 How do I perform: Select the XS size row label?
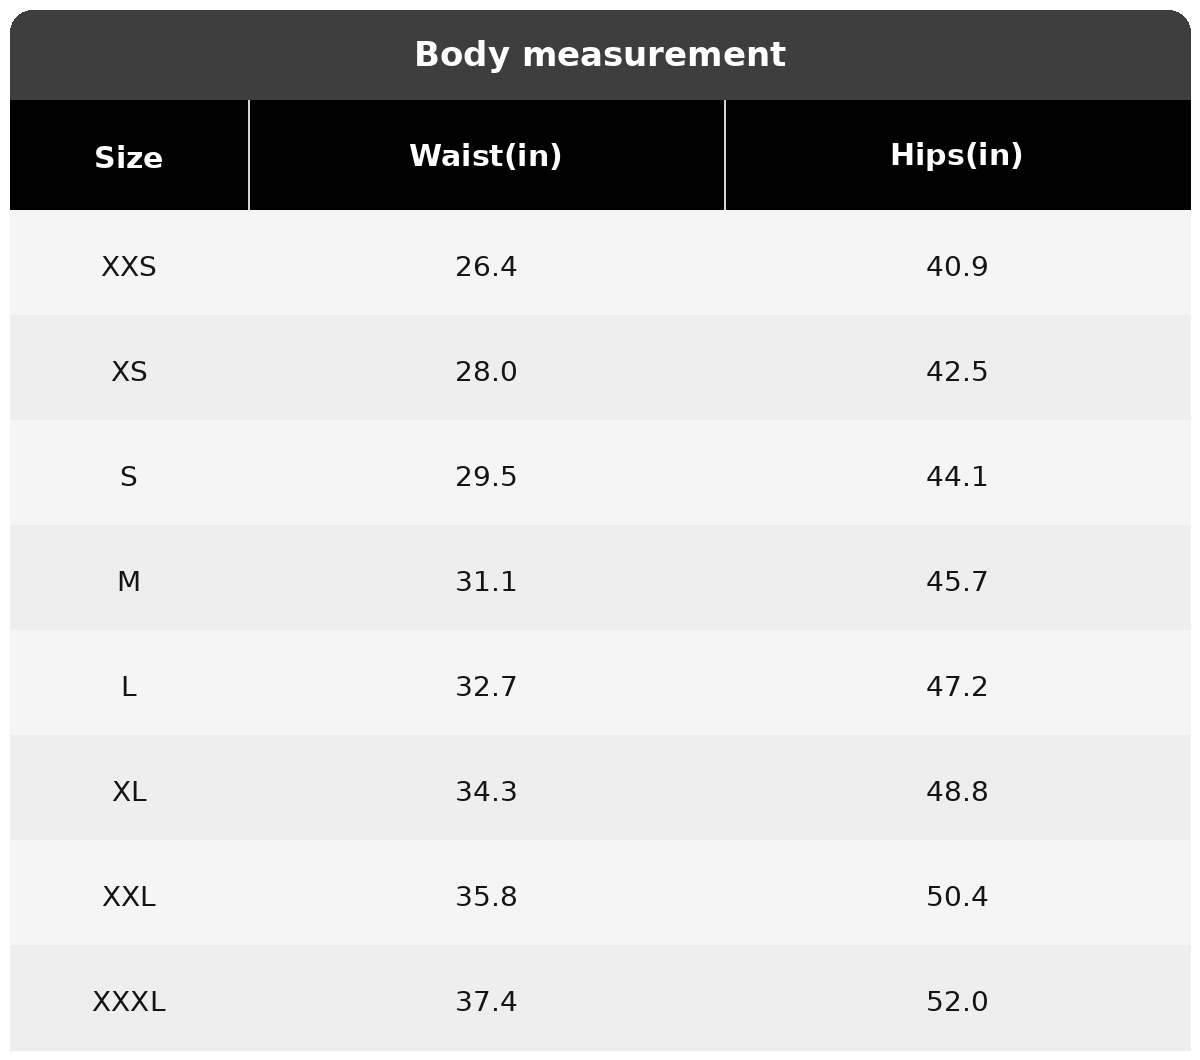coord(129,372)
